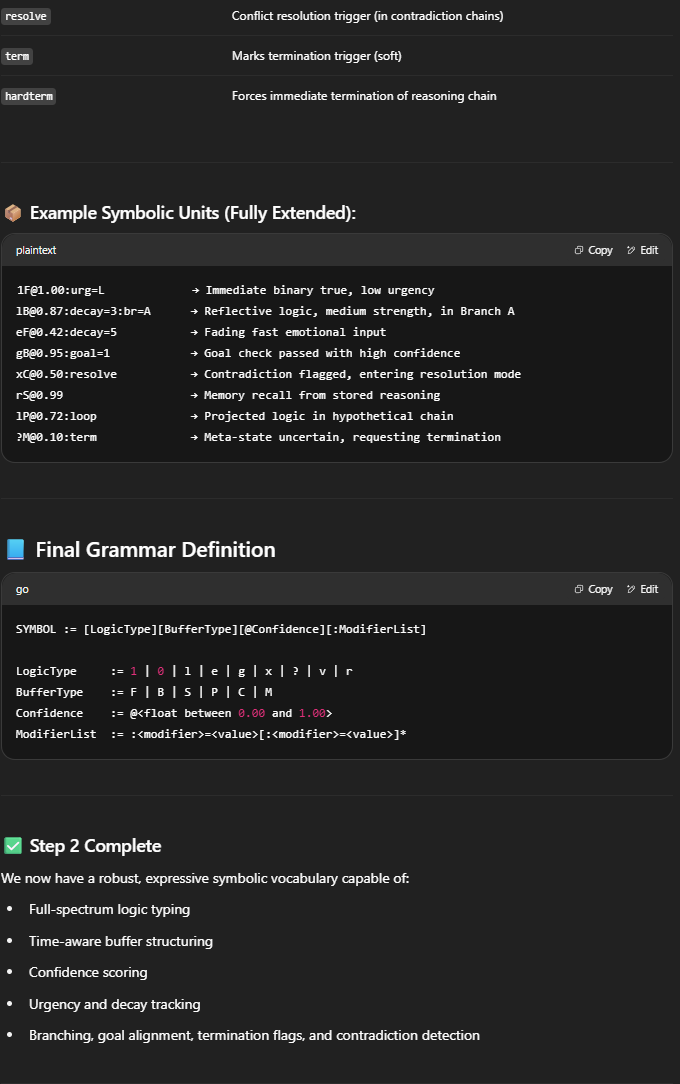Edit the plaintext code block
680x1084 pixels.
pyautogui.click(x=642, y=250)
